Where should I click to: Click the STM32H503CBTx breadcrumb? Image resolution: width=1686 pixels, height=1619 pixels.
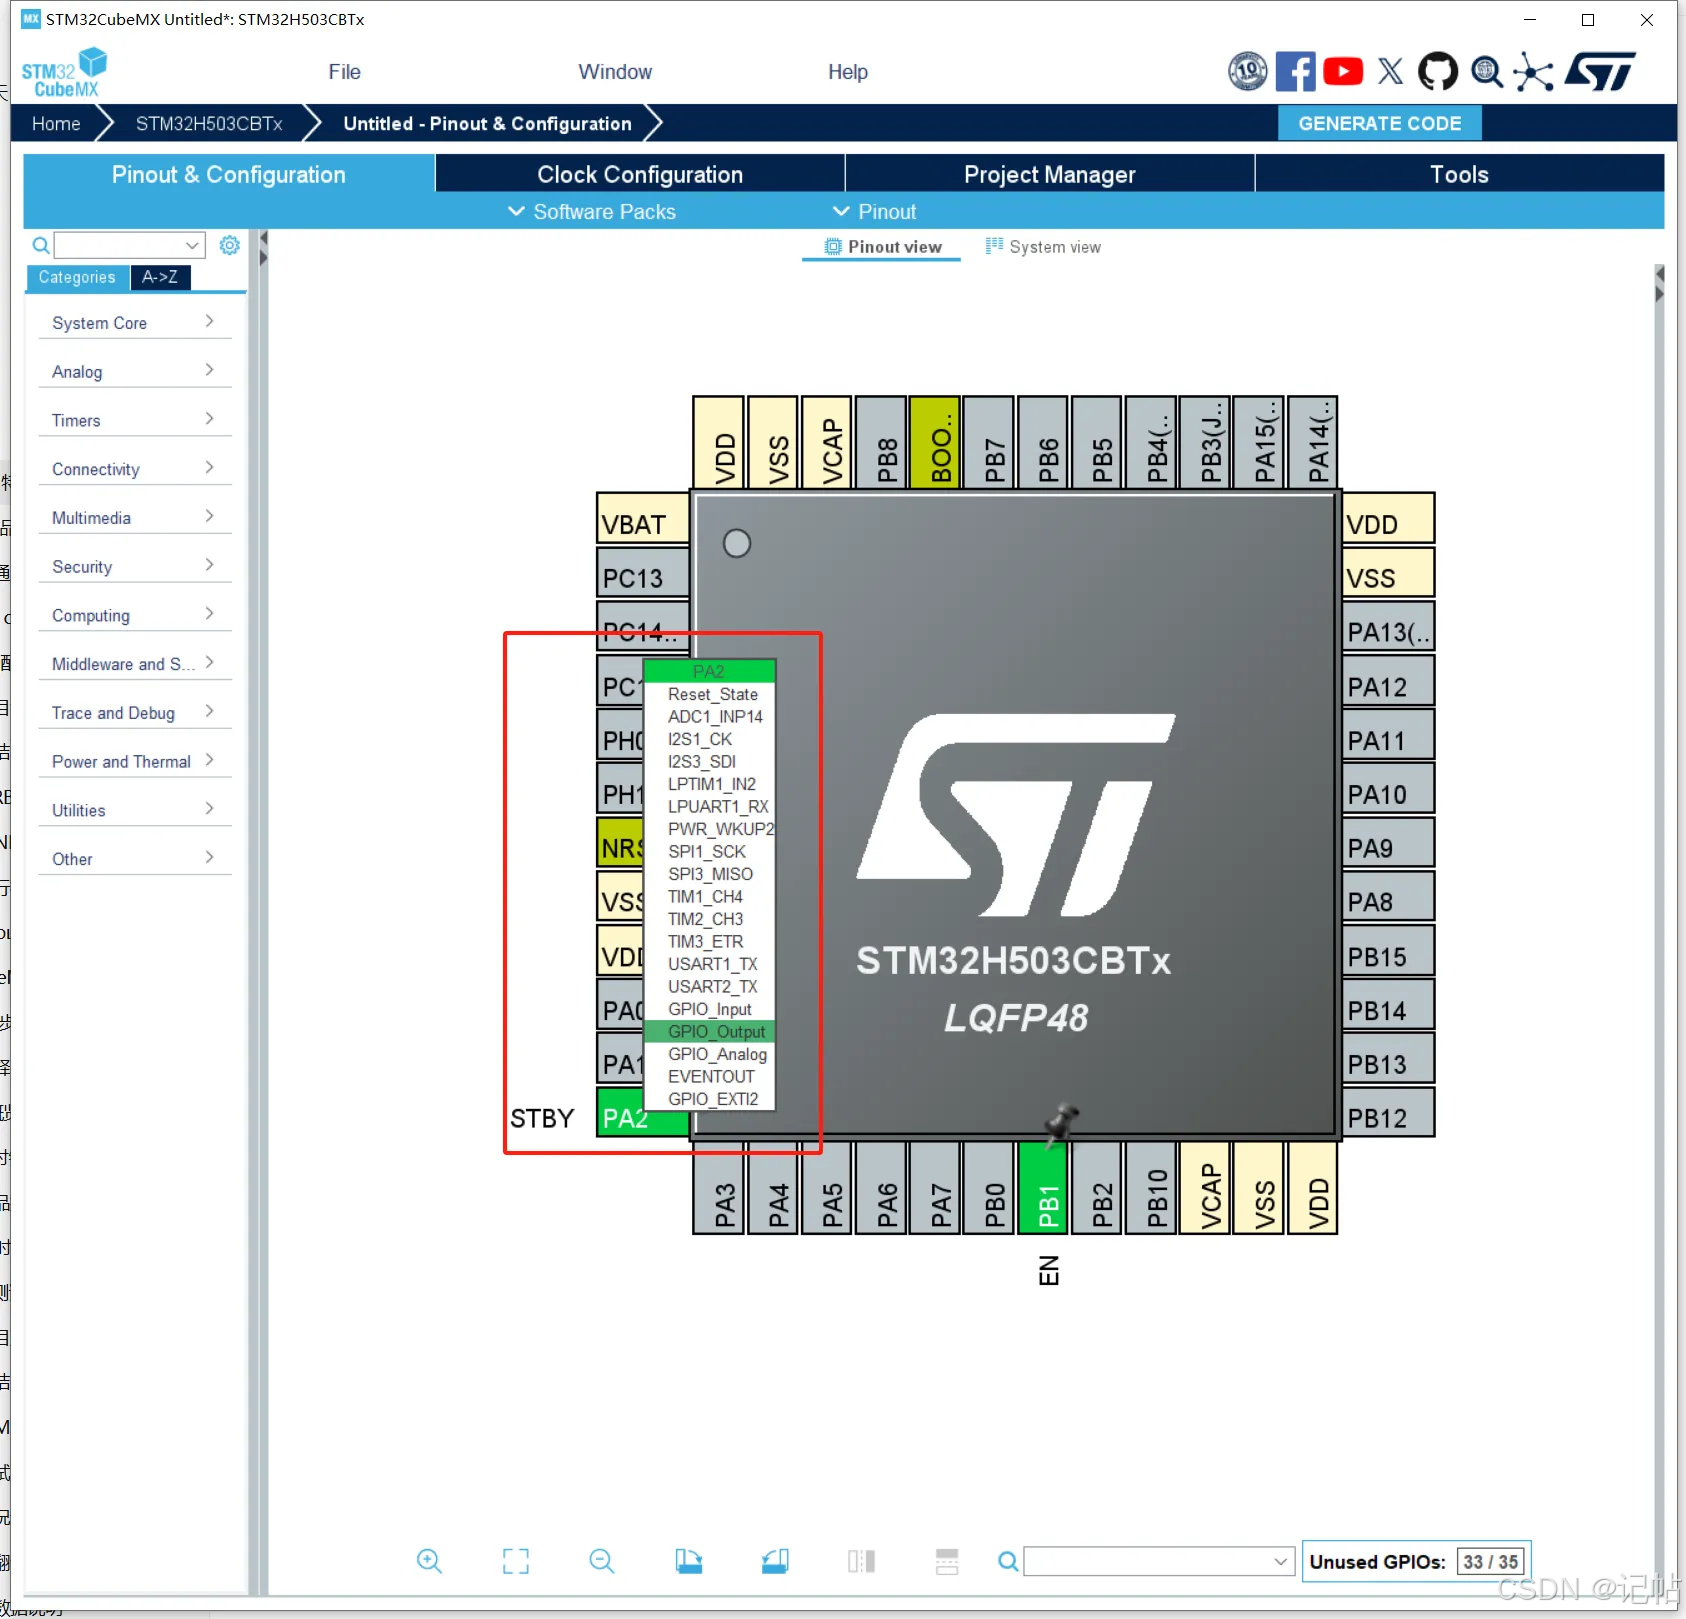tap(209, 124)
